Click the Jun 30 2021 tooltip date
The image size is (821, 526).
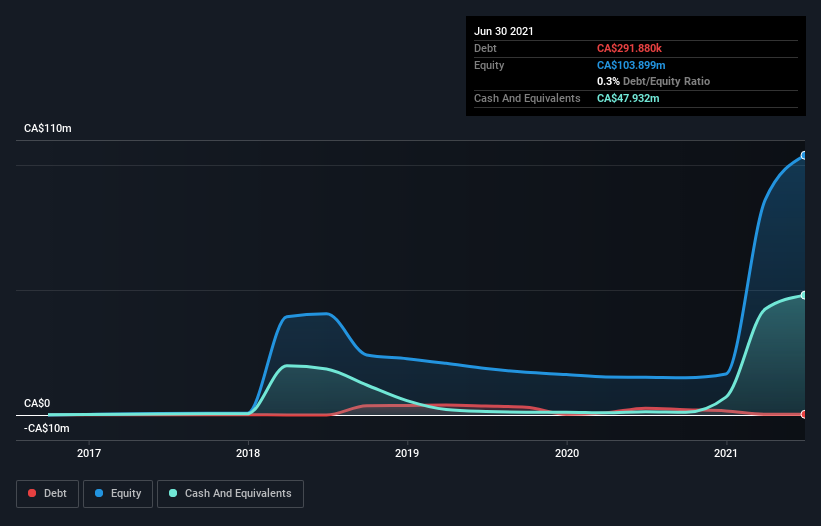click(504, 31)
